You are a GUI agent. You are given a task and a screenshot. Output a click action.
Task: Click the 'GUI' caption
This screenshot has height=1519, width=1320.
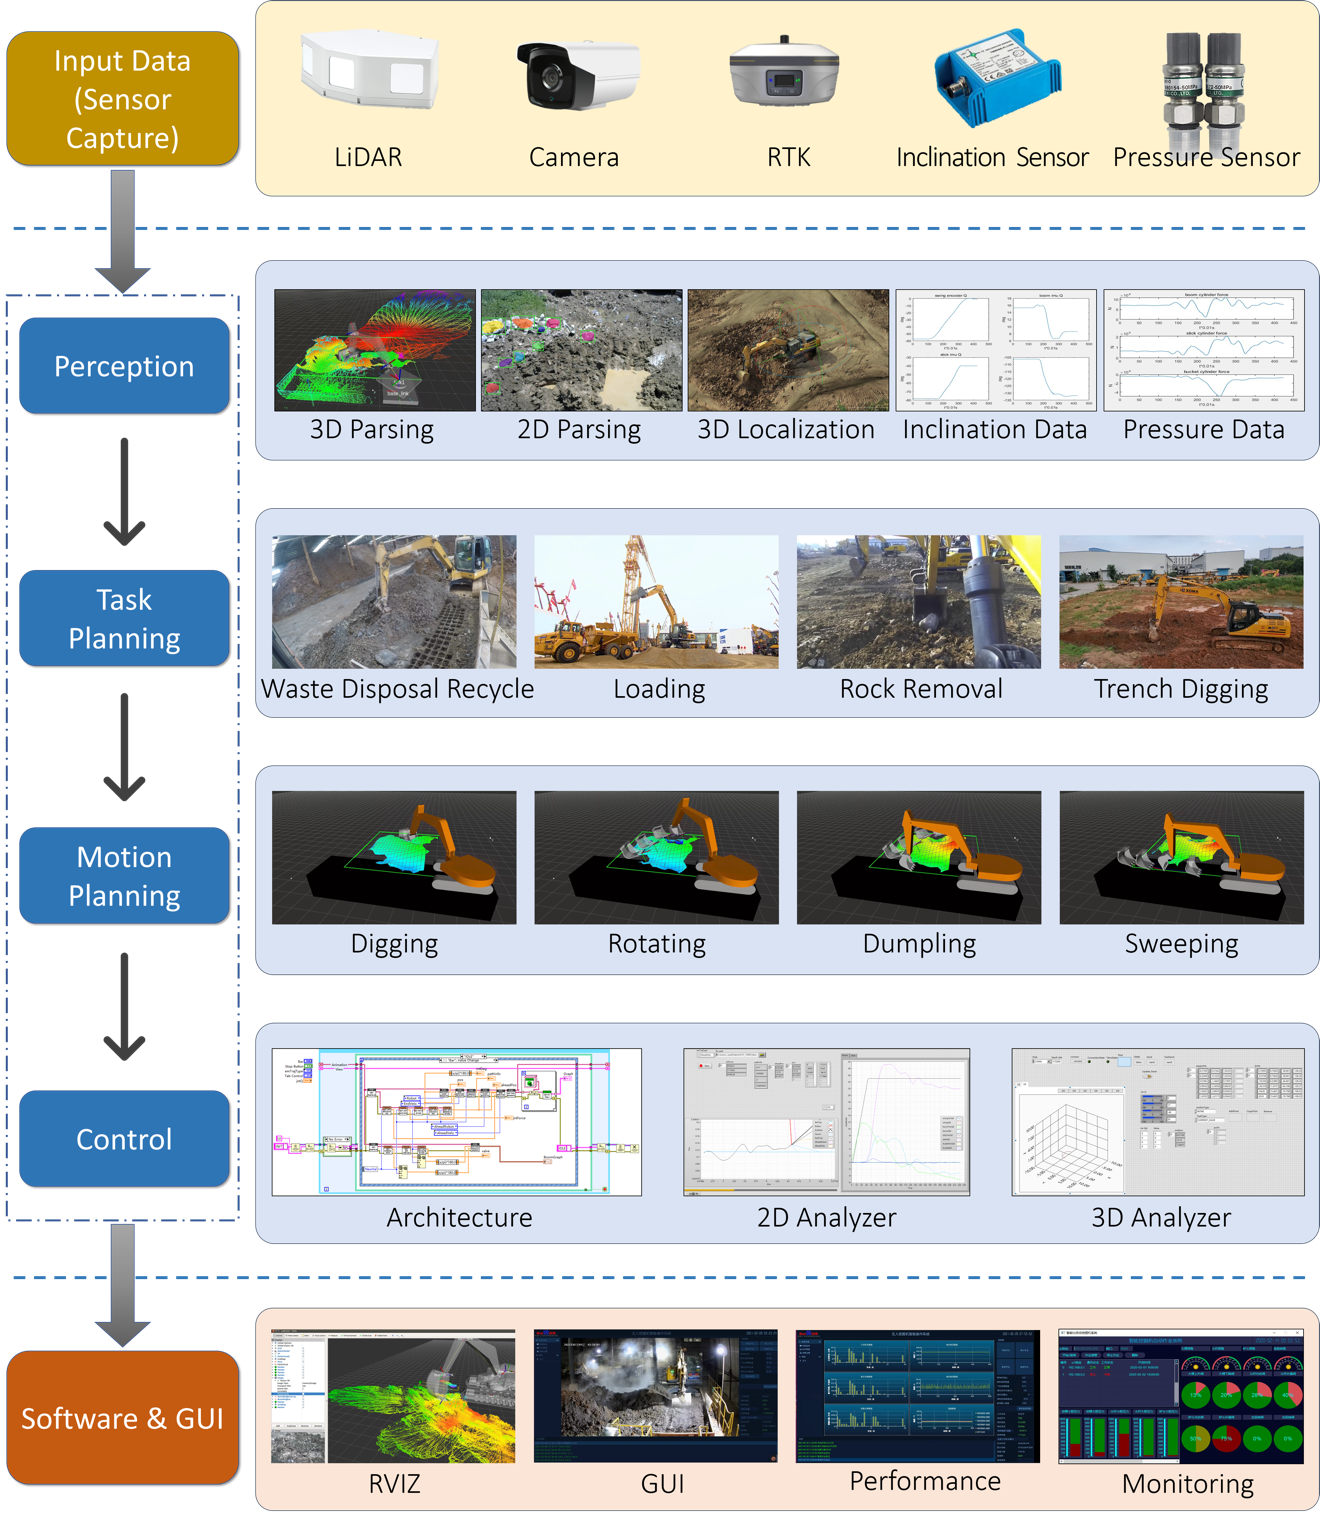point(662,1483)
